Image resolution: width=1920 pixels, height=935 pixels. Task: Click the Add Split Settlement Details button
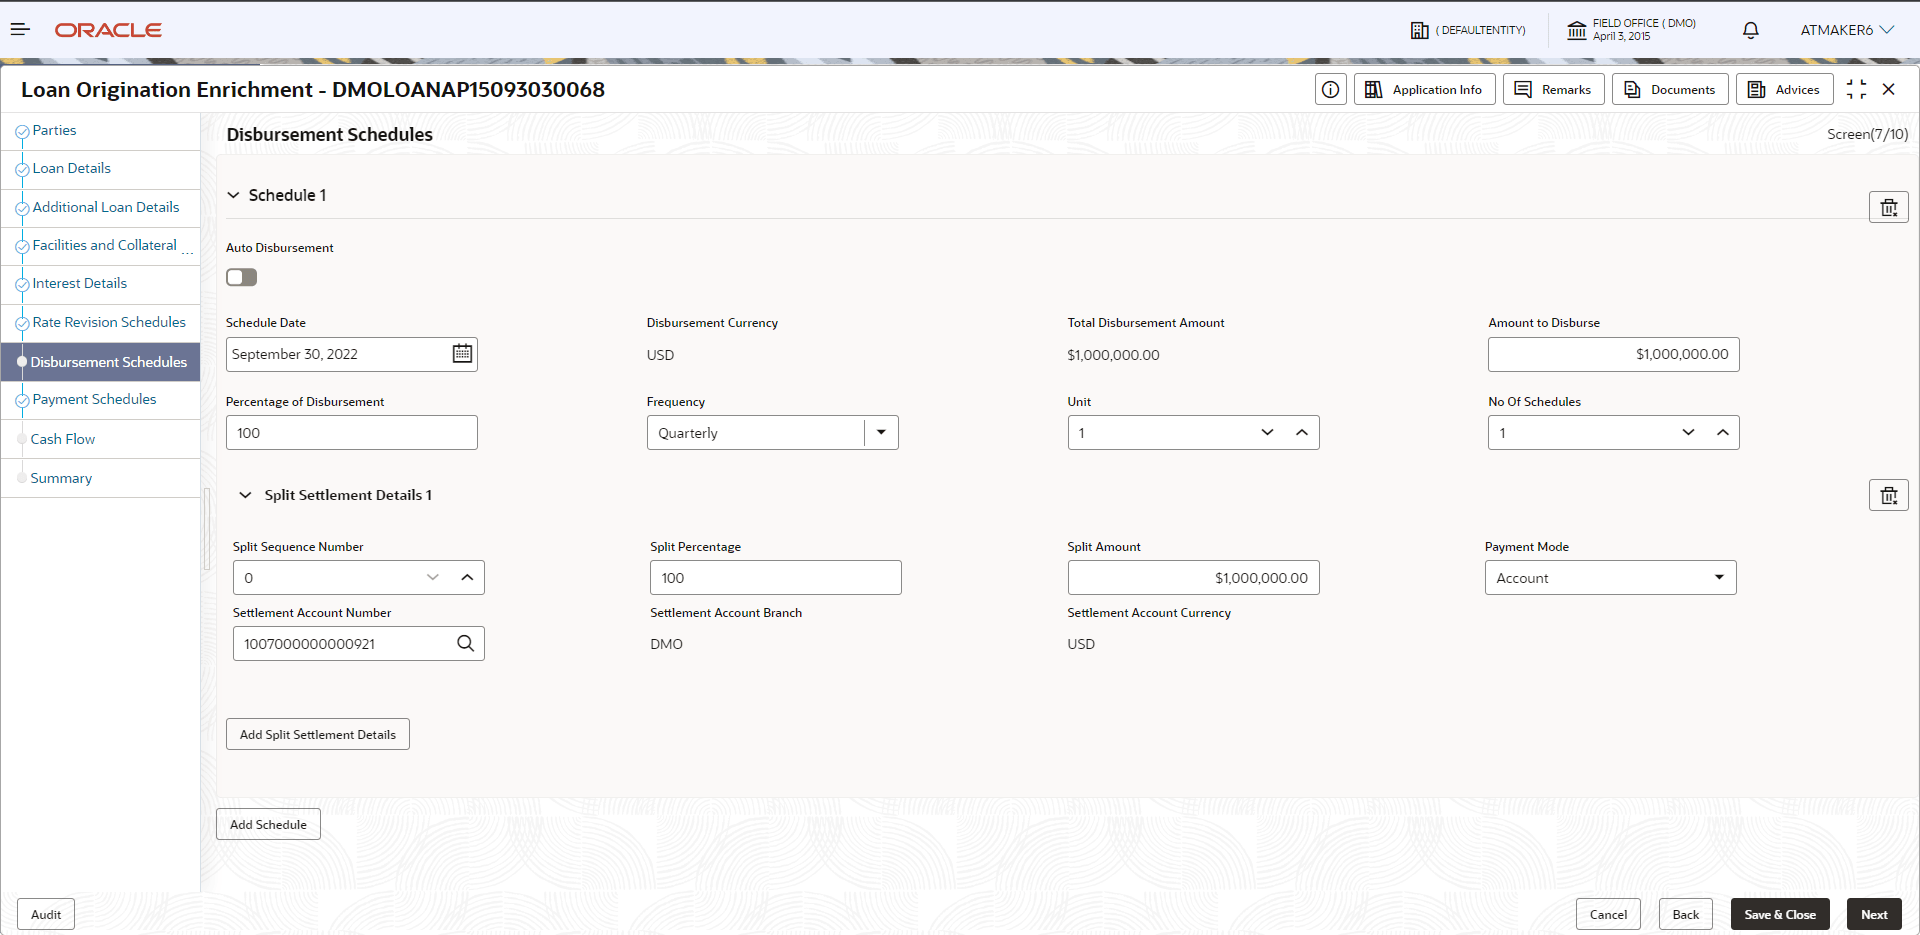tap(318, 734)
